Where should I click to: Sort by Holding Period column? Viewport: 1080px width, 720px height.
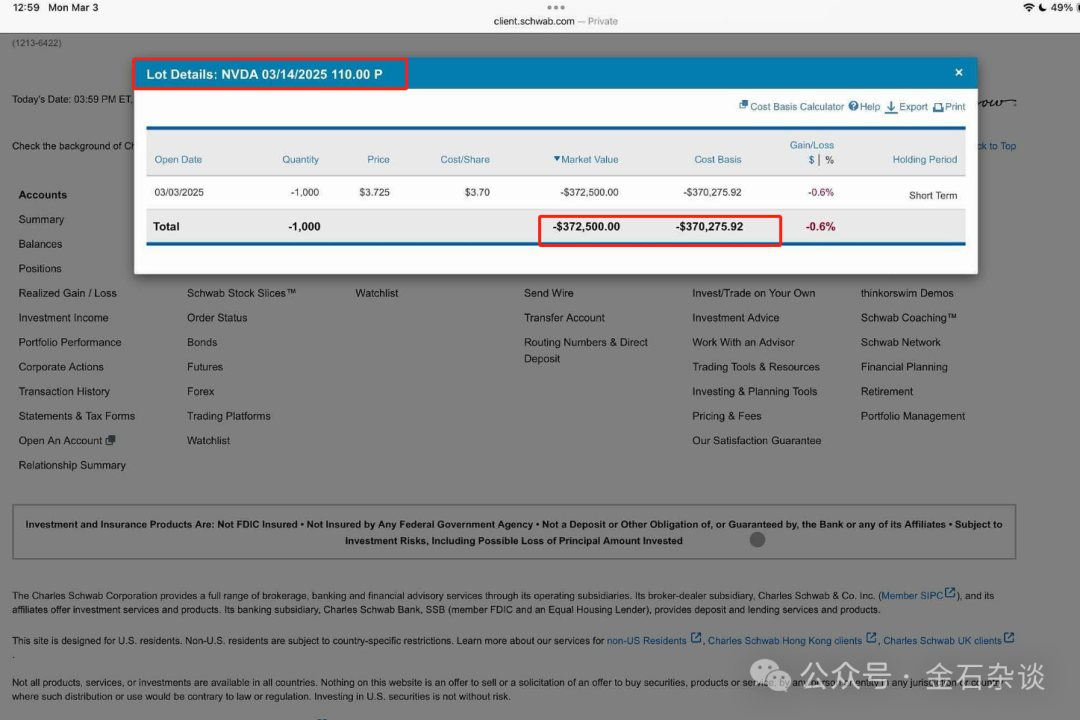pos(924,159)
